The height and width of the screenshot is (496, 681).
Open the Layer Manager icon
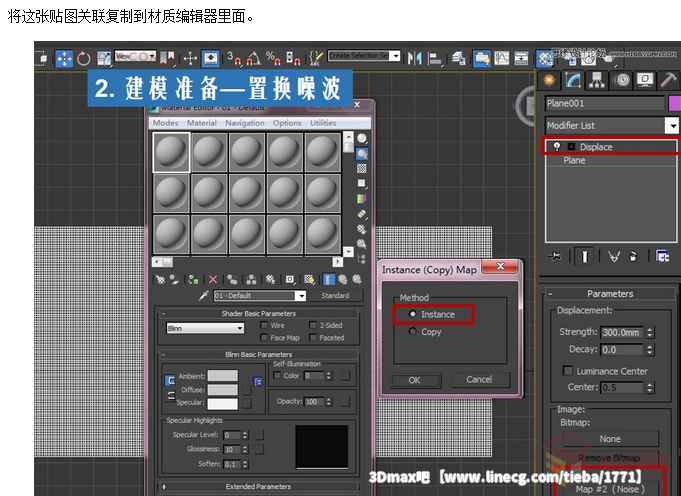pyautogui.click(x=458, y=58)
